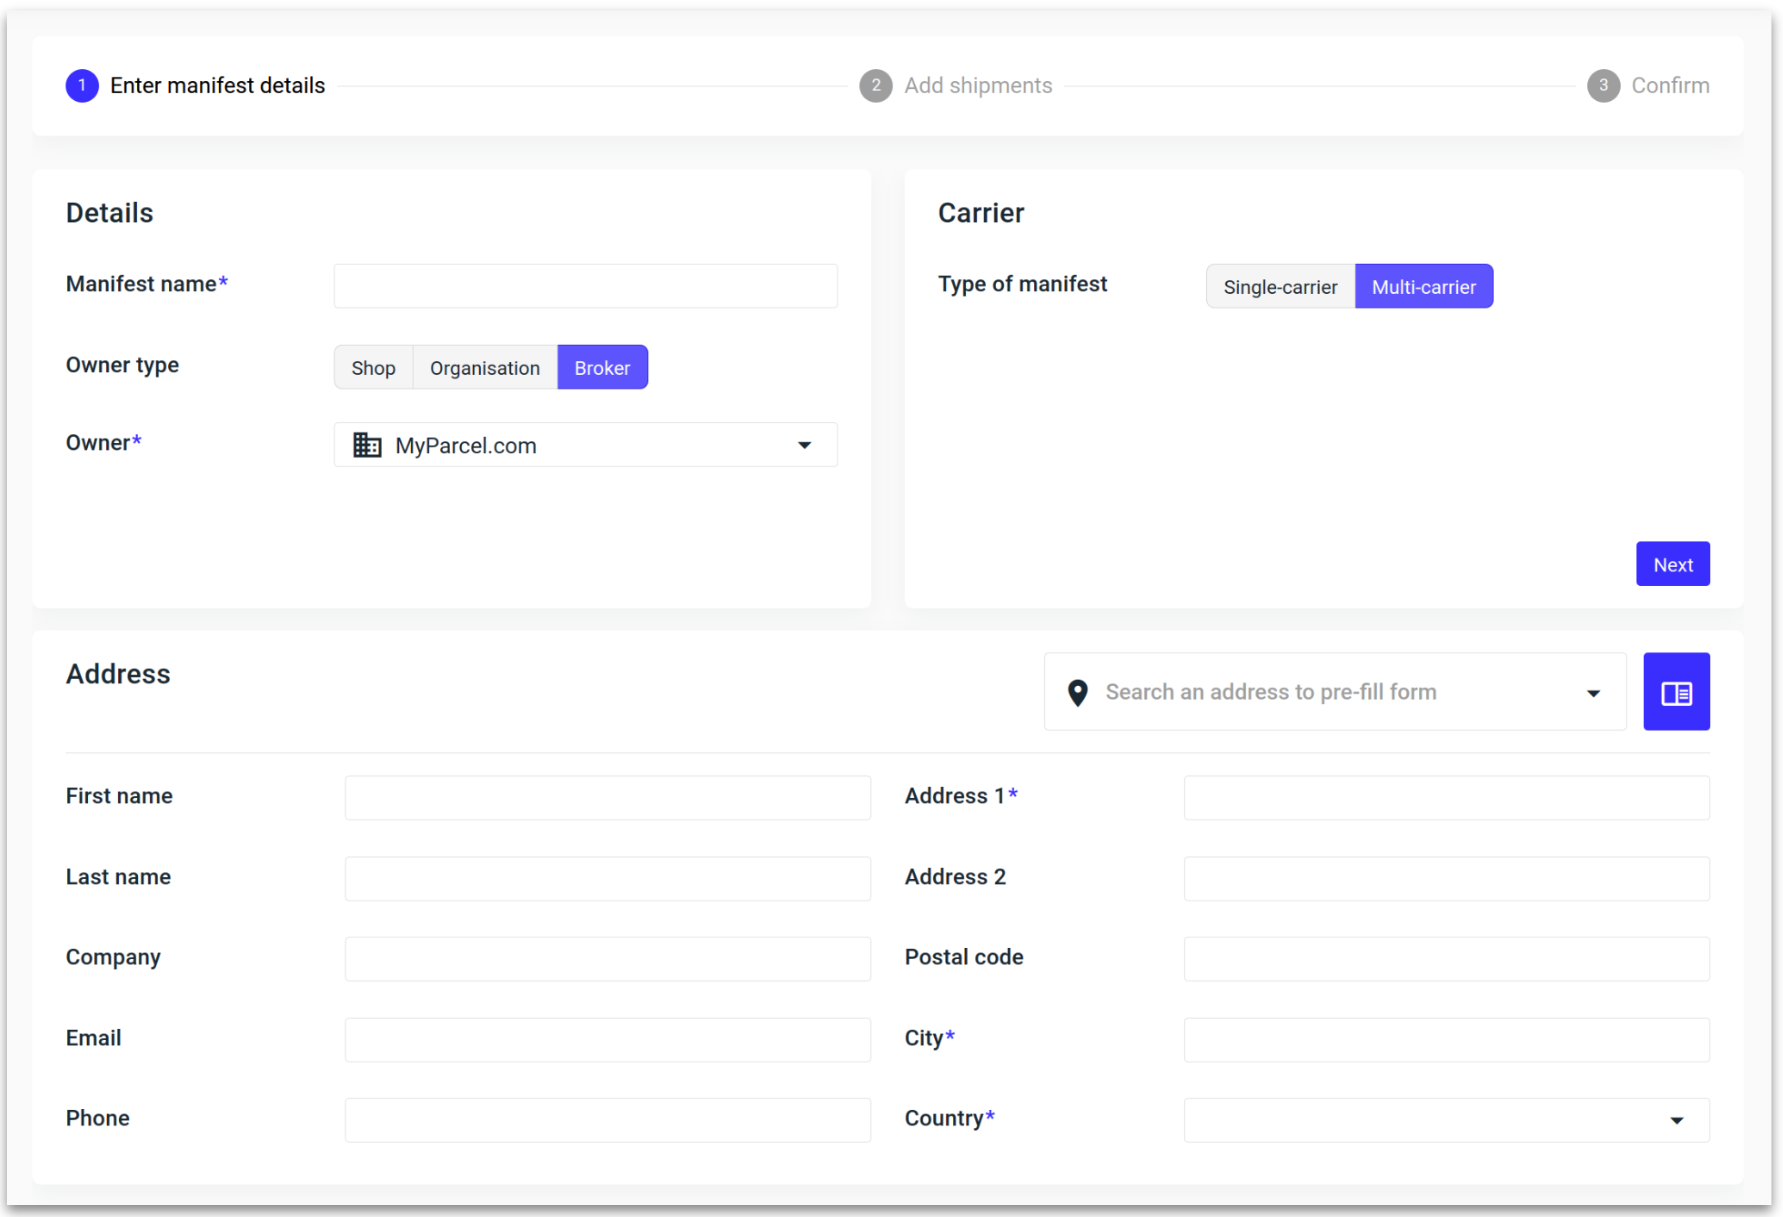This screenshot has width=1783, height=1217.
Task: Click the building icon beside MyParcel.com
Action: [x=367, y=445]
